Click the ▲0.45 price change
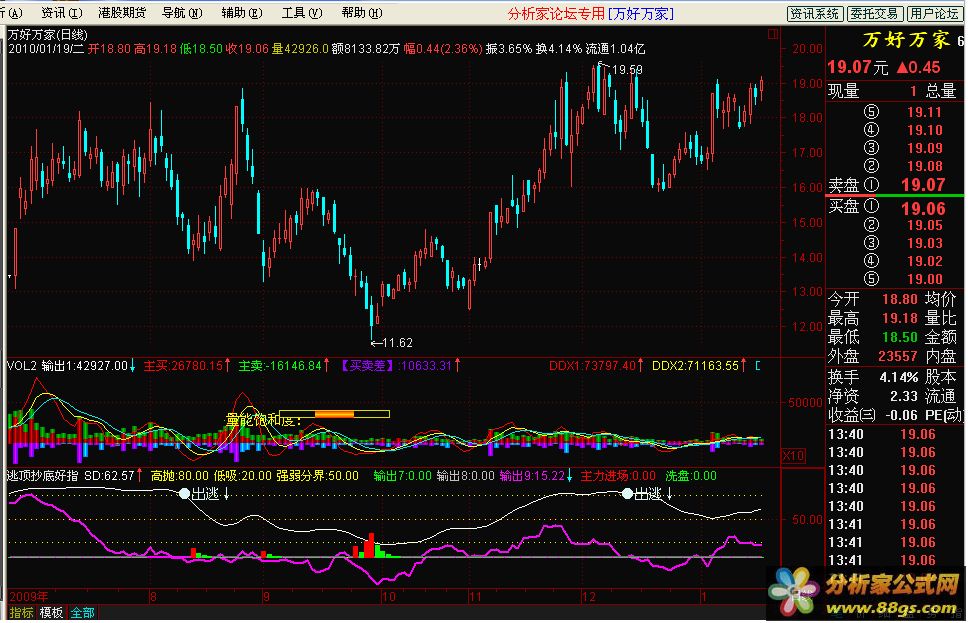Viewport: 968px width, 623px height. [x=919, y=67]
